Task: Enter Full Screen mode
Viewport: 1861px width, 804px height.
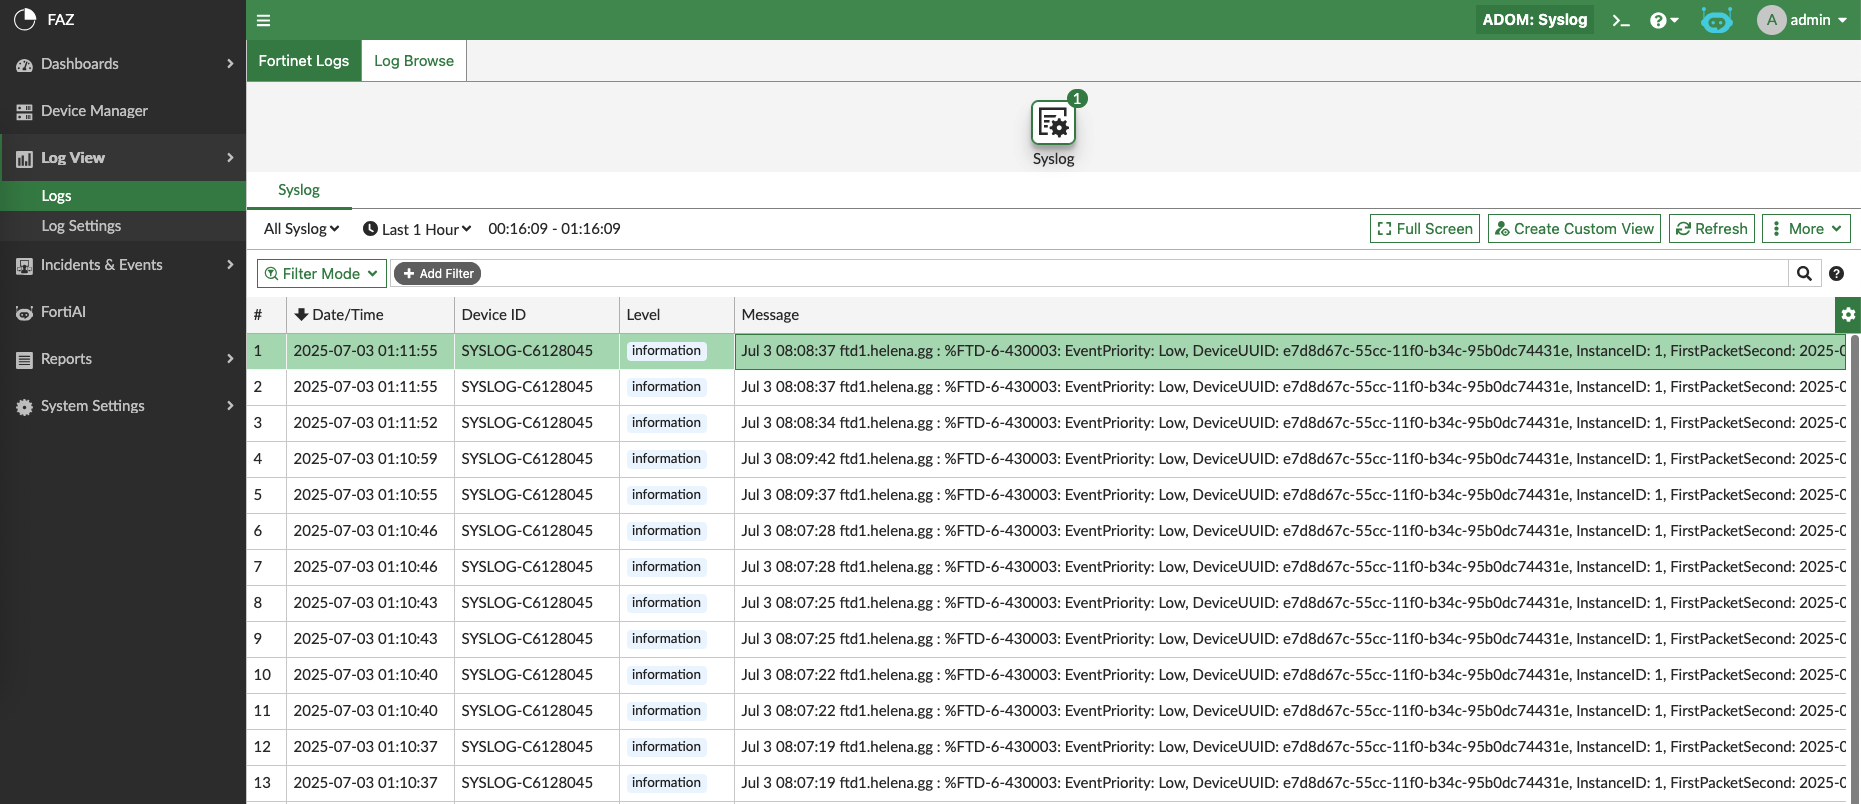Action: [1424, 229]
